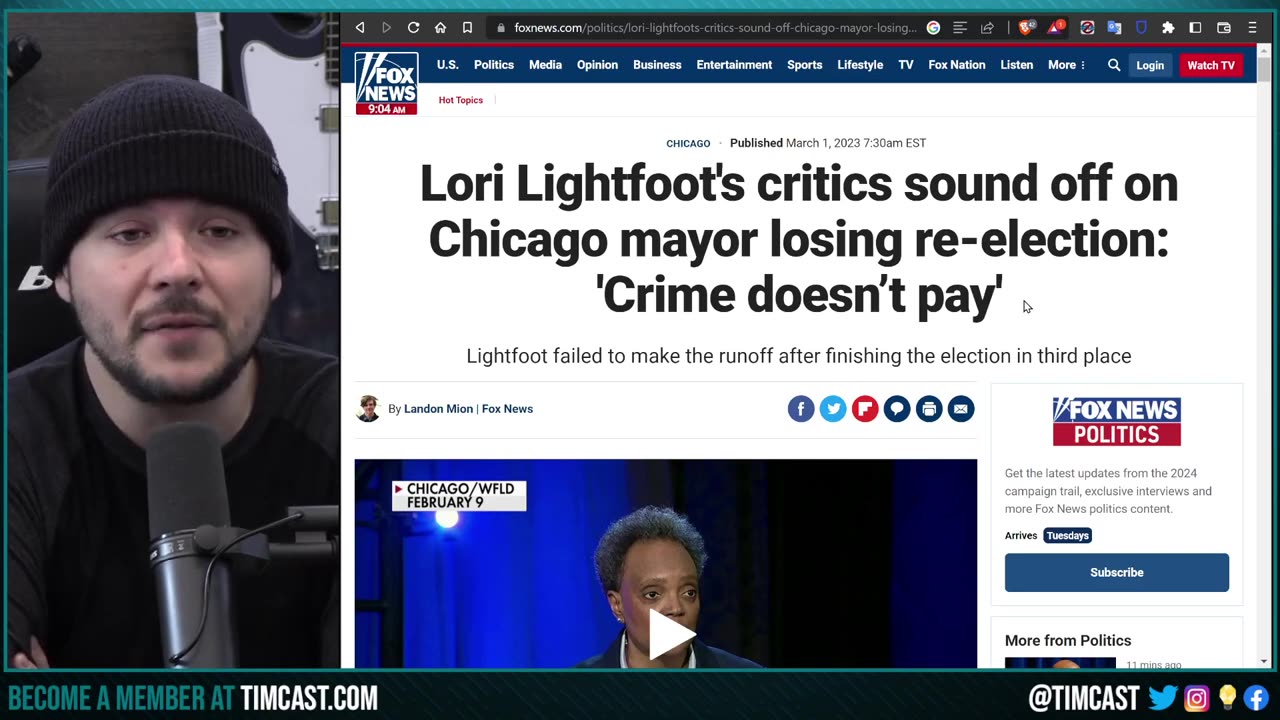Click the More from Politics heading
Screen dimensions: 1280x720
tap(1068, 641)
